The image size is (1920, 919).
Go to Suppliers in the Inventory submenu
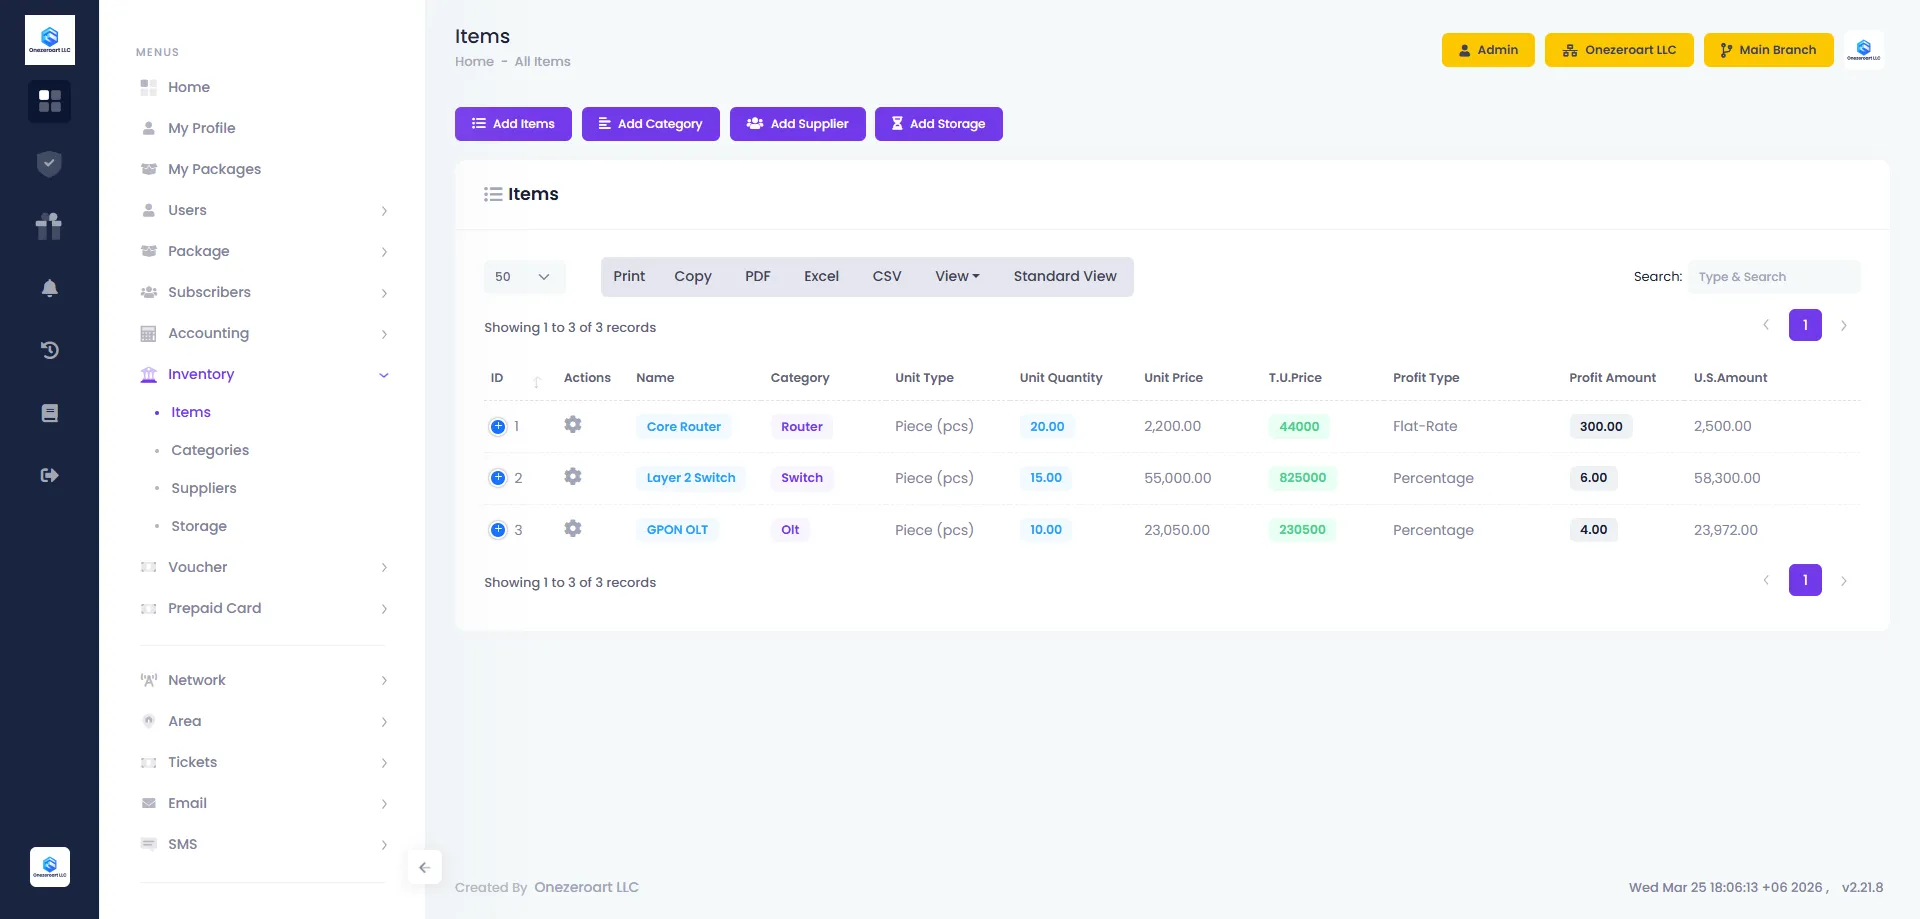point(204,488)
